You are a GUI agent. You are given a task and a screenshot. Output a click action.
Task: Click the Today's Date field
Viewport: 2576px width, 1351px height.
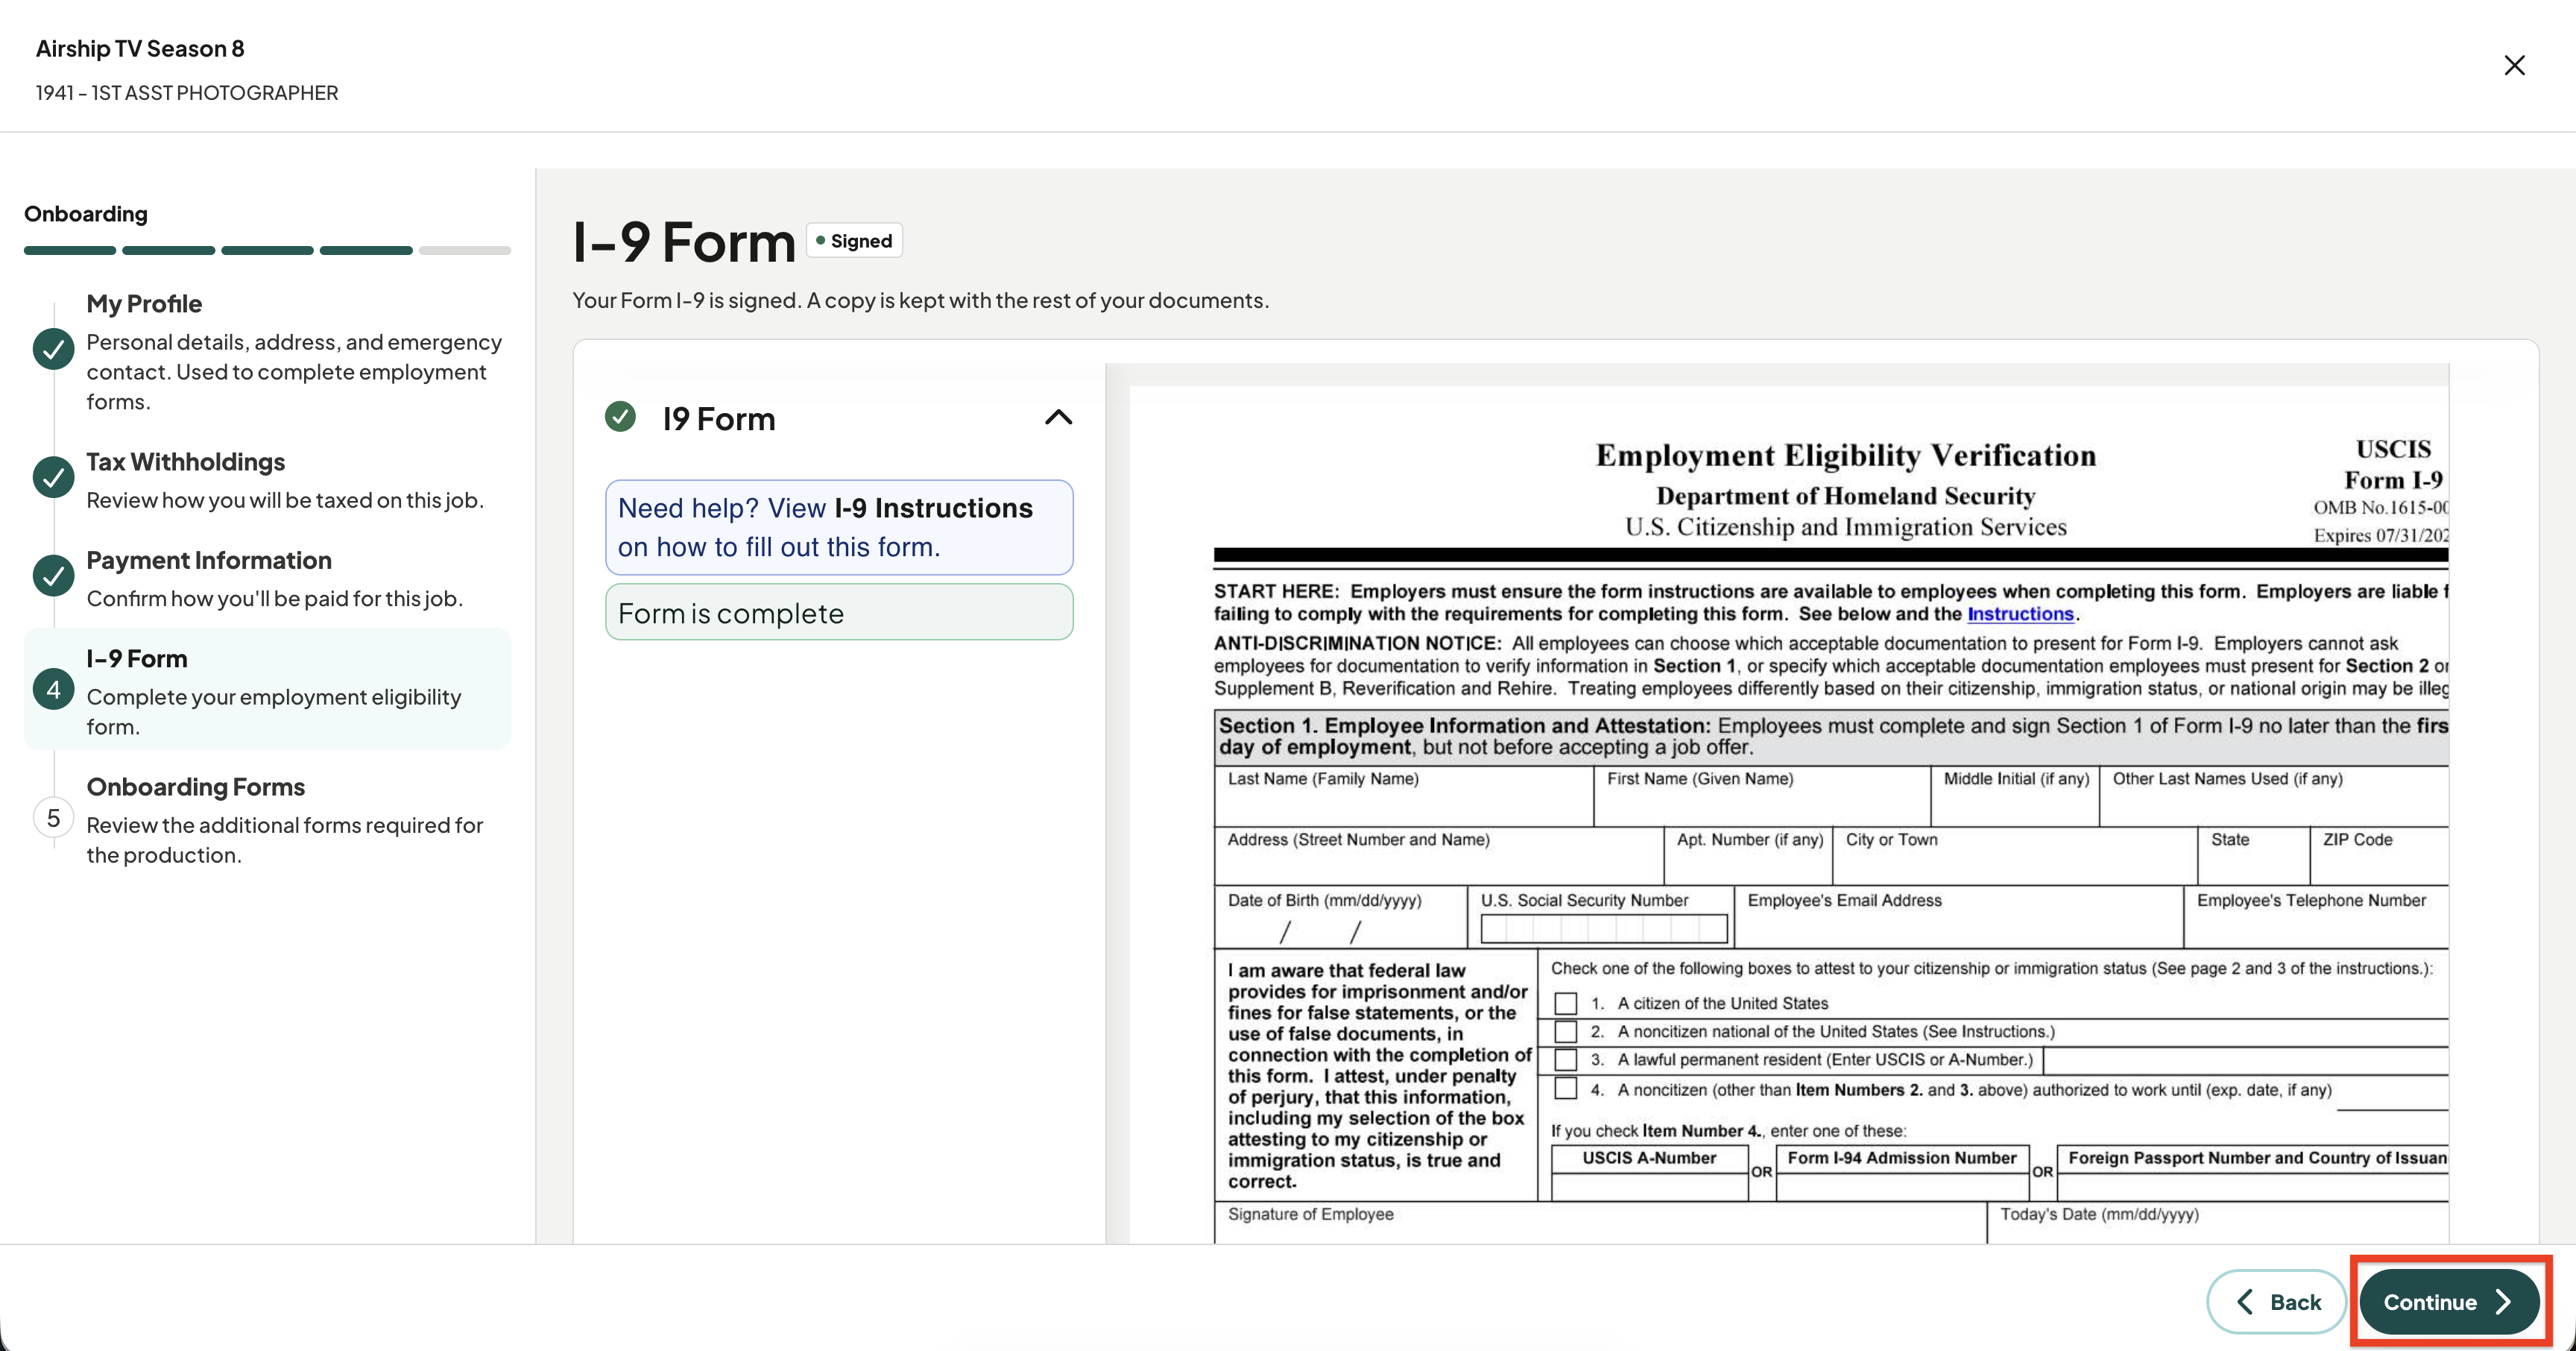[2218, 1223]
